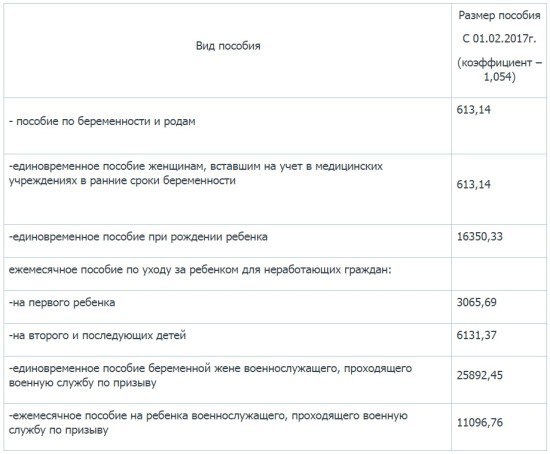The width and height of the screenshot is (550, 454).
Task: Select the 'единовременное пособие женщинам' row text
Action: 196,173
